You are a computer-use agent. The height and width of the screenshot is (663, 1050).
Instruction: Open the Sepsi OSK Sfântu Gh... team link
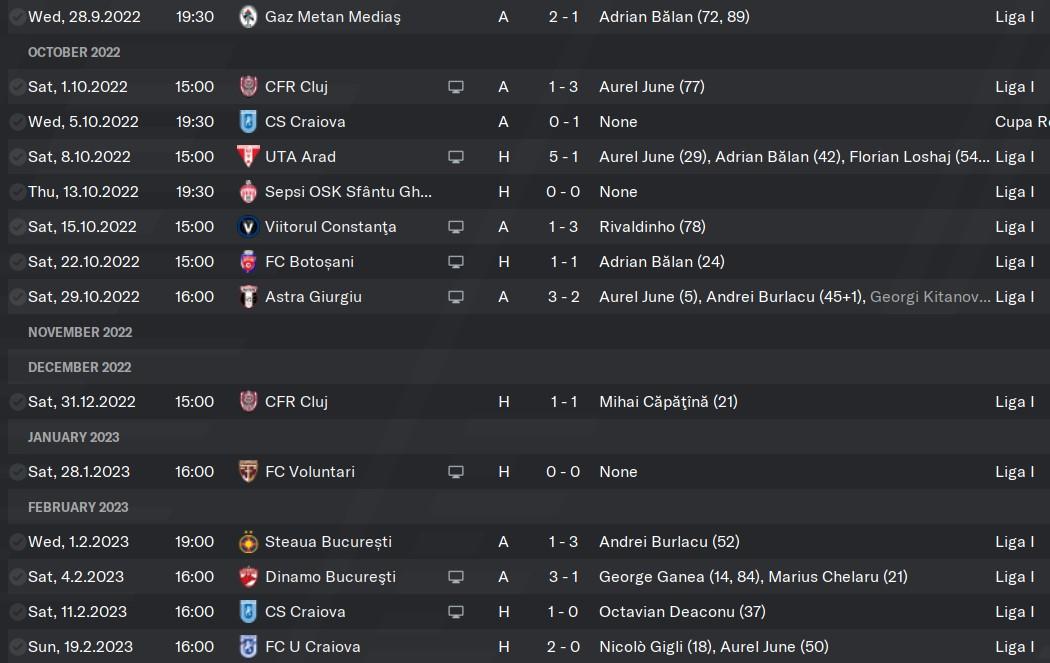(348, 192)
